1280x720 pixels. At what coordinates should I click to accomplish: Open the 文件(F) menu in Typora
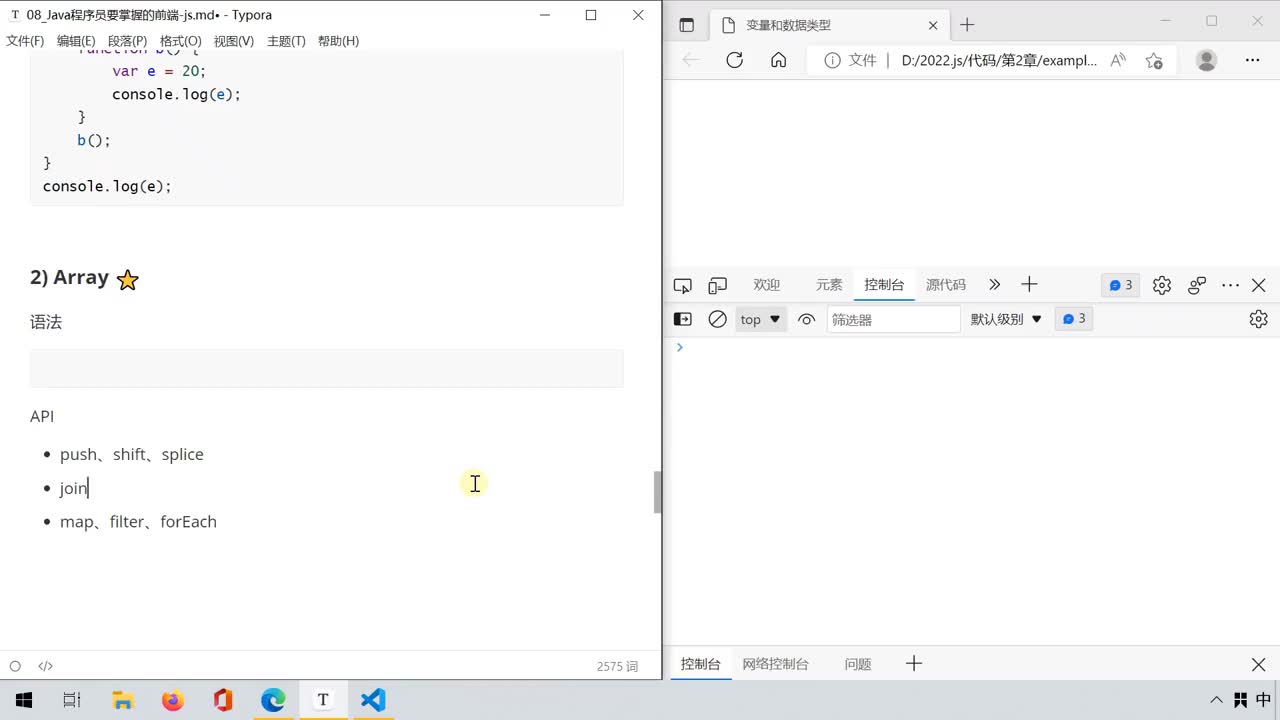[x=25, y=41]
